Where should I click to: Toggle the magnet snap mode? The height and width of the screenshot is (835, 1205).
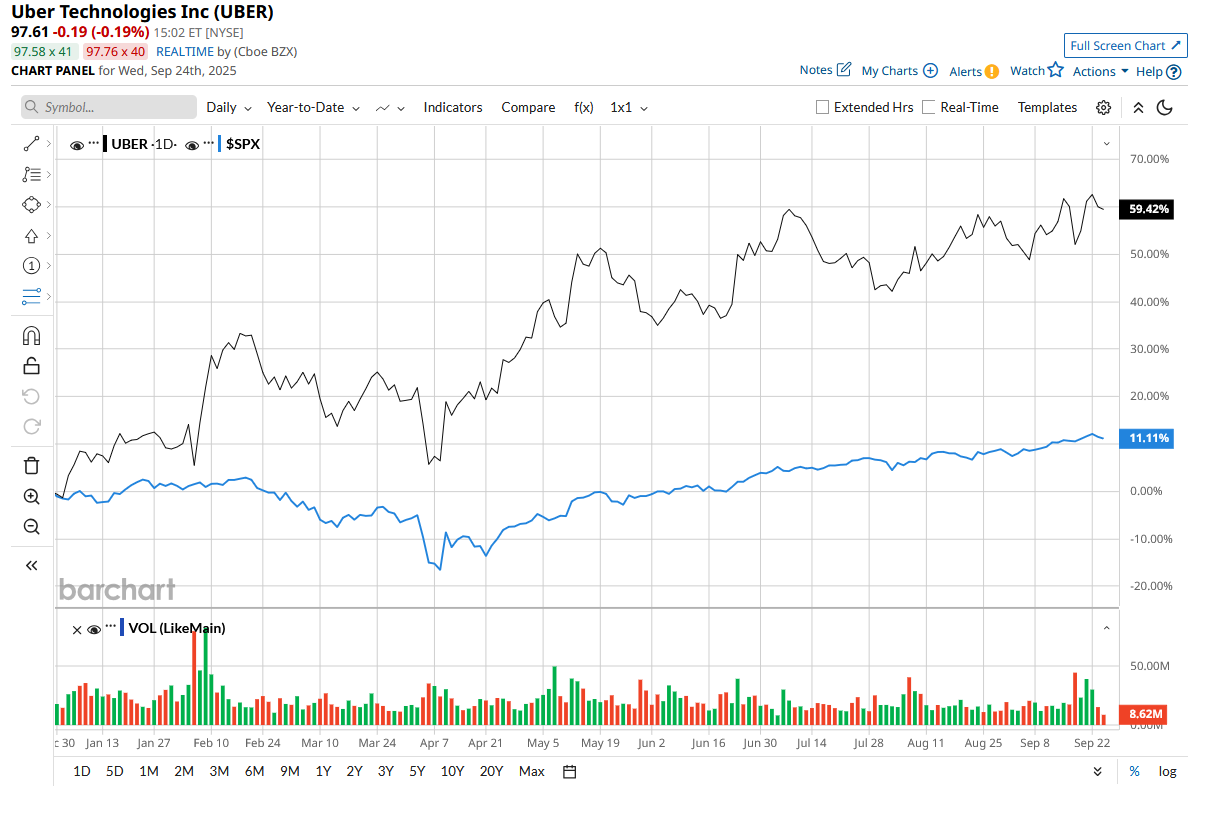31,336
